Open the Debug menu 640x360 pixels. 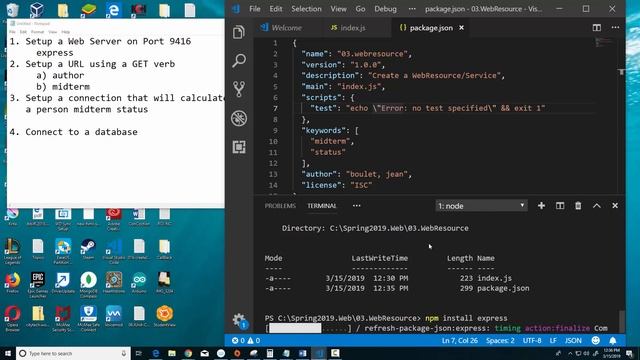pyautogui.click(x=385, y=9)
